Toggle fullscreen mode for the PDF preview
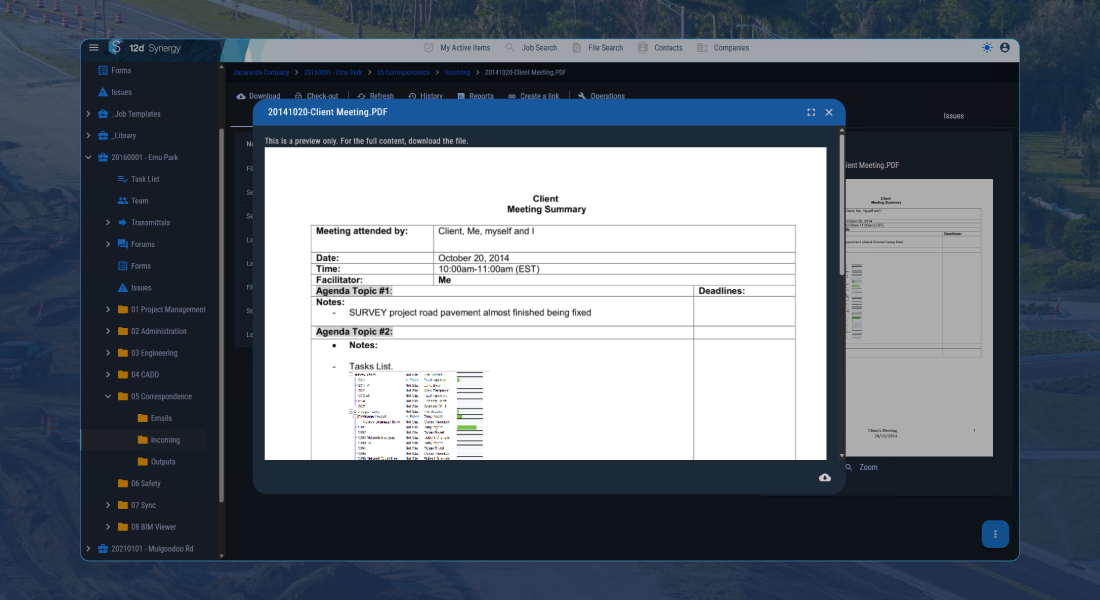Screen dimensions: 1100x600 (810, 112)
